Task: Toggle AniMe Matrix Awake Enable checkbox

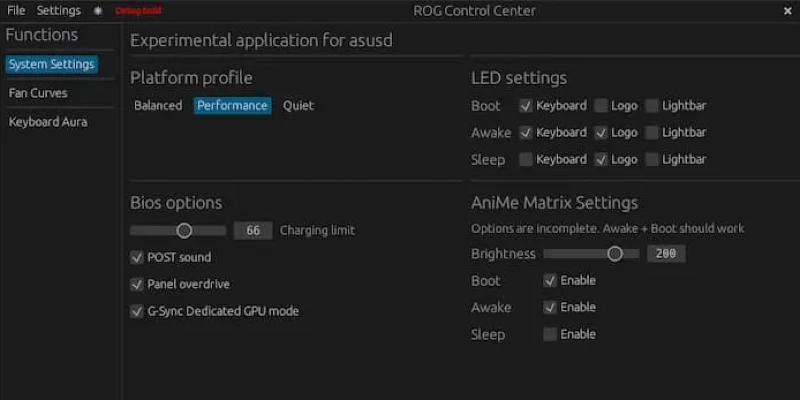Action: (x=549, y=308)
